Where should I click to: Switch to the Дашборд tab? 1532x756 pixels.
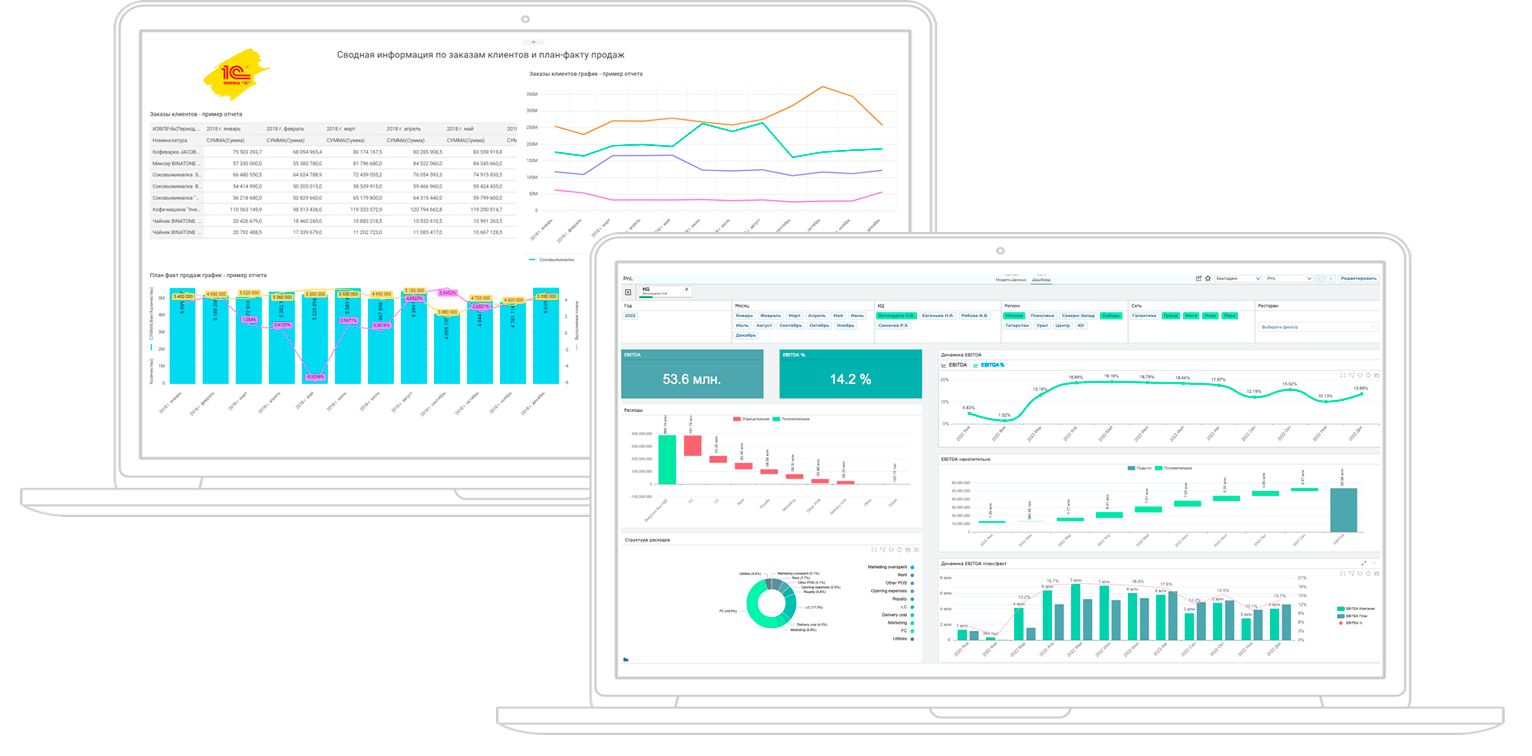coord(1041,280)
